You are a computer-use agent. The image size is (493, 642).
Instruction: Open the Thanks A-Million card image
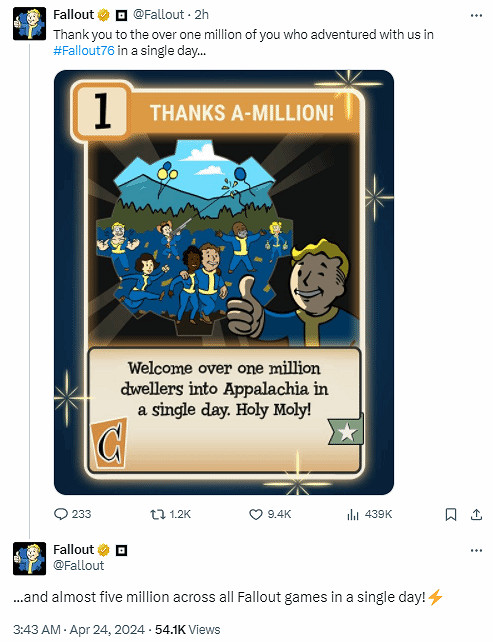[224, 283]
